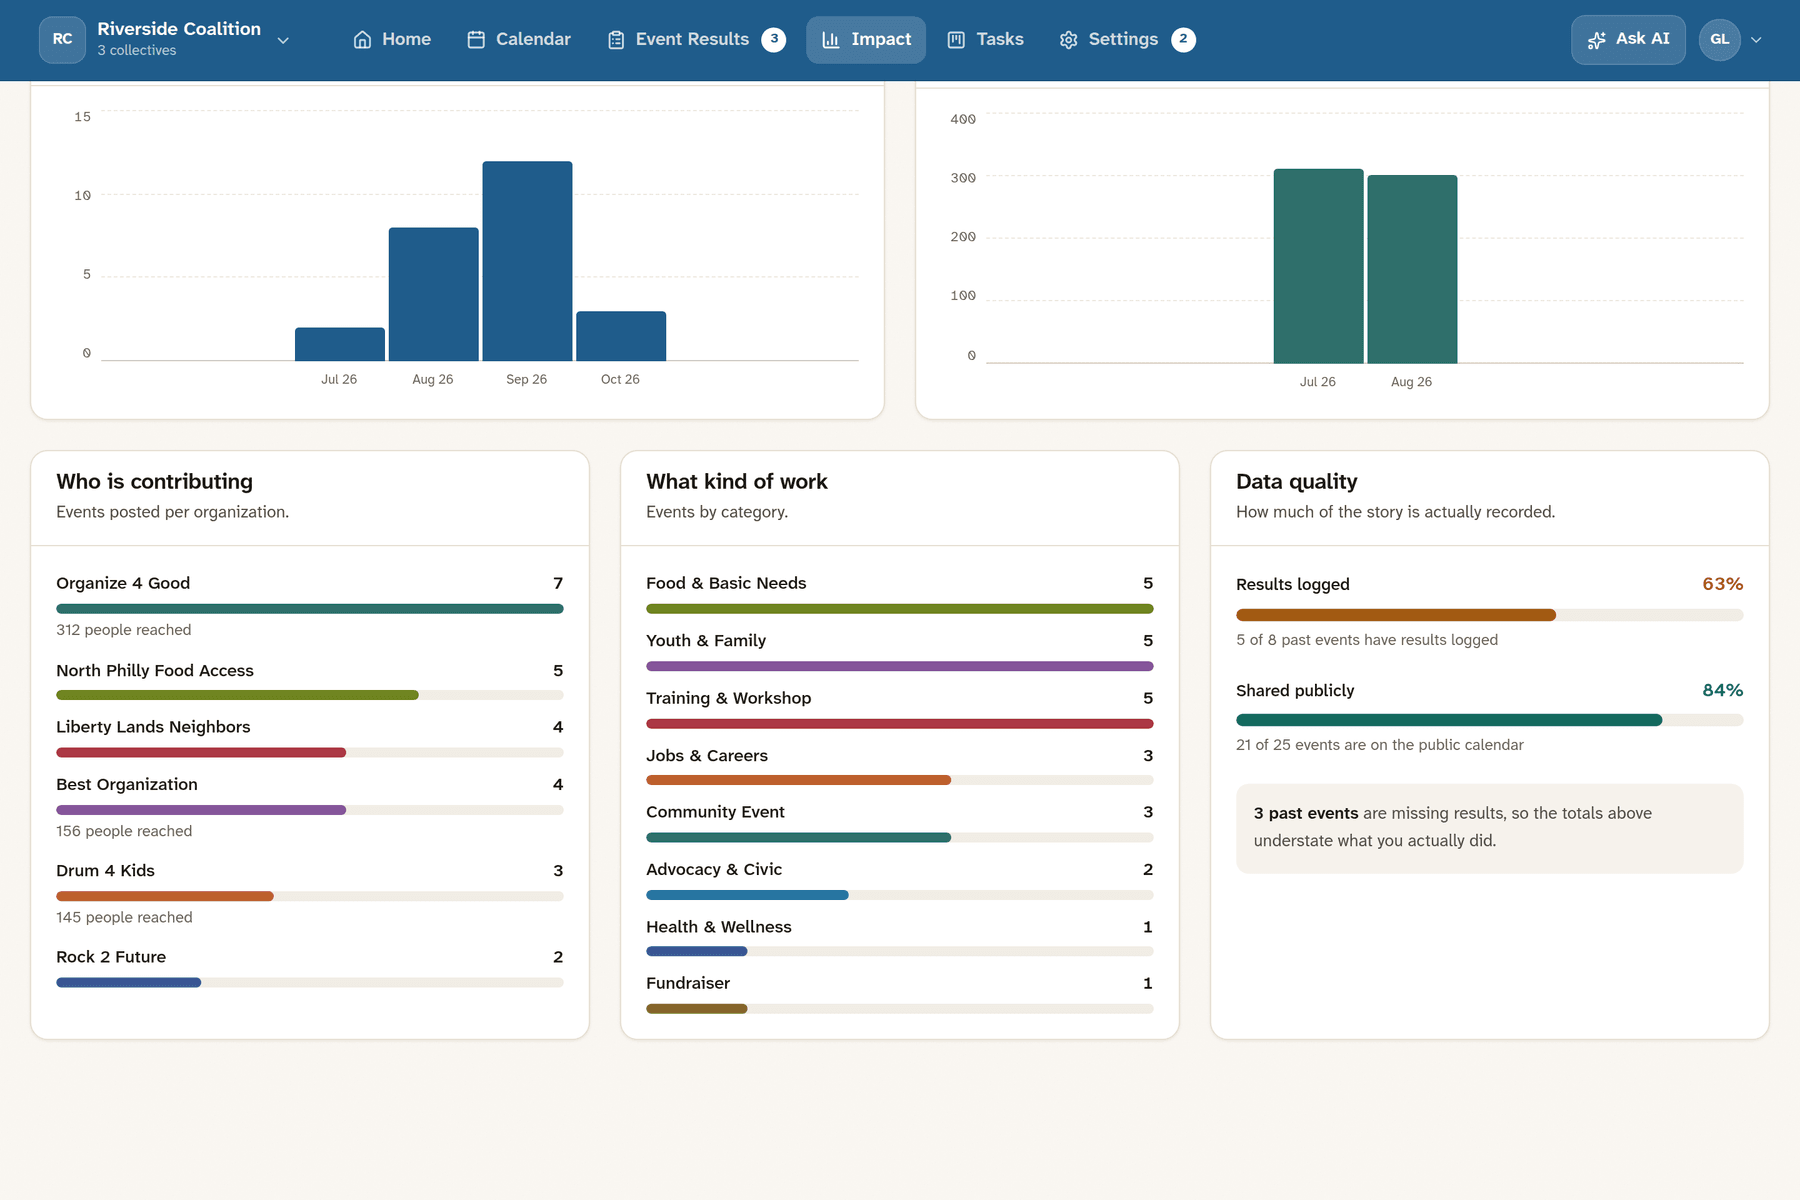Click the Best Organization label
Viewport: 1800px width, 1200px height.
pyautogui.click(x=127, y=784)
